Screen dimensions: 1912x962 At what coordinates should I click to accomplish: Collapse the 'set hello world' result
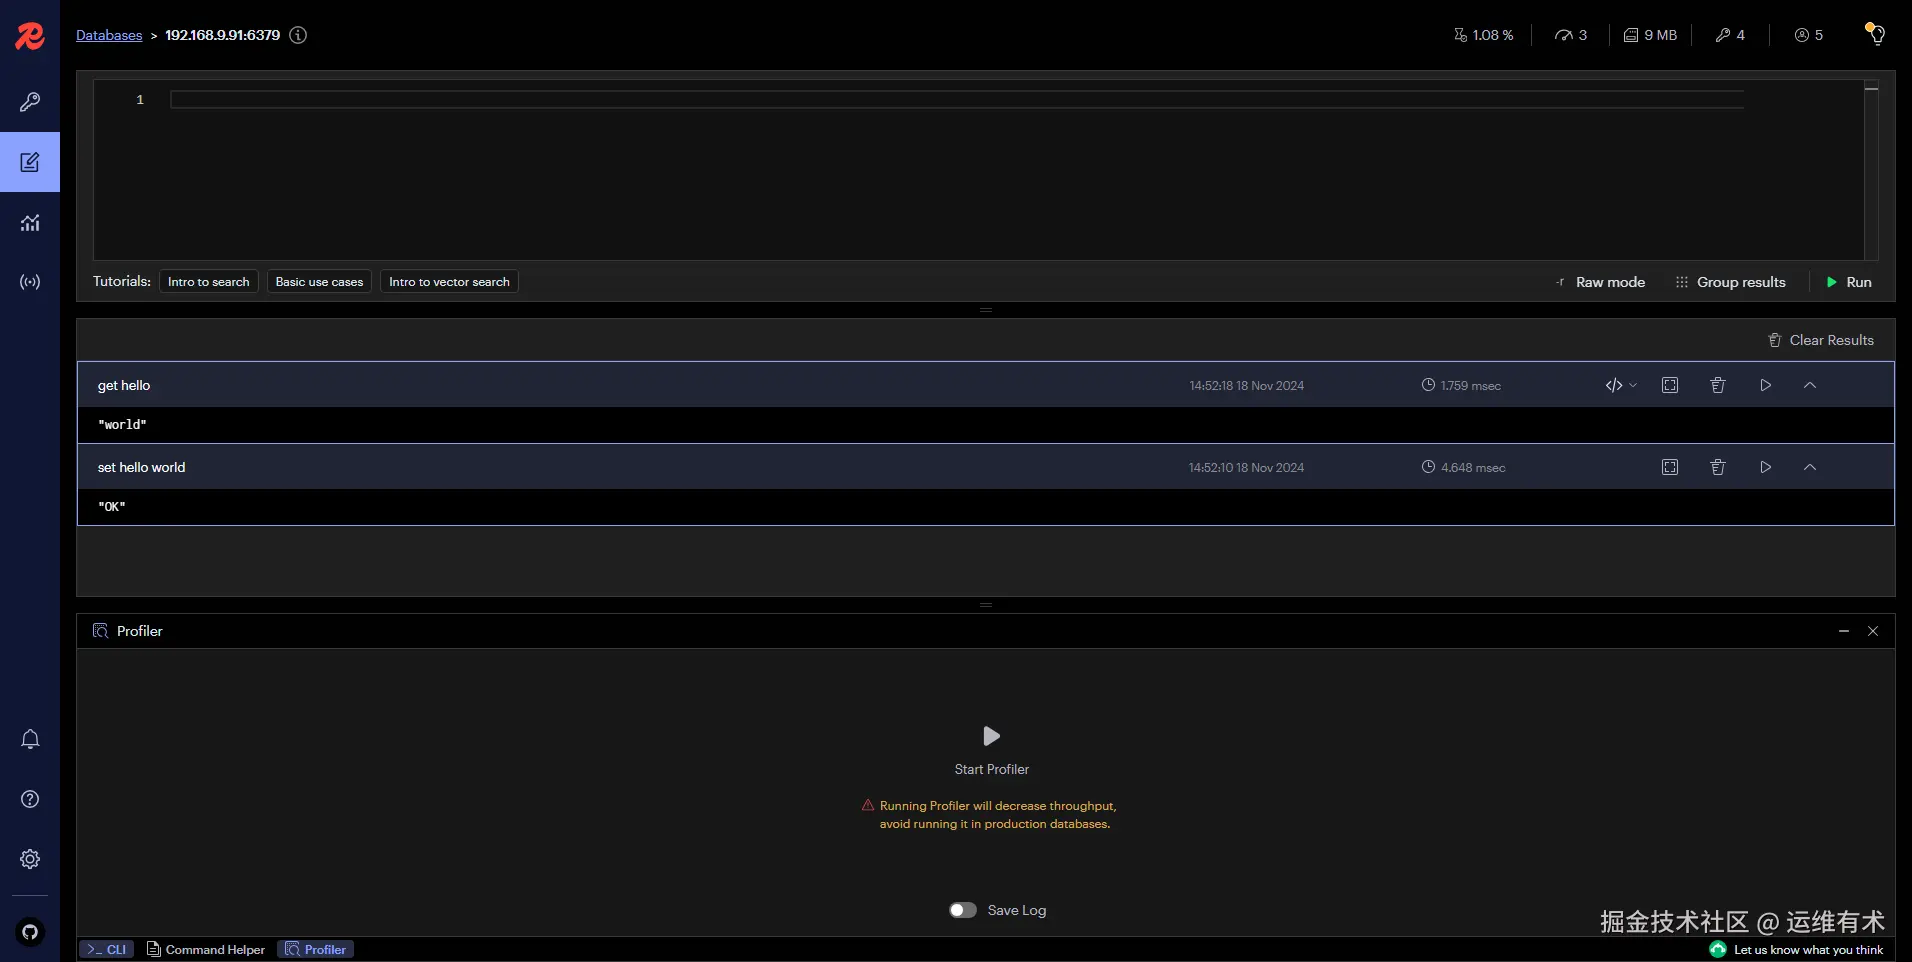[1809, 467]
